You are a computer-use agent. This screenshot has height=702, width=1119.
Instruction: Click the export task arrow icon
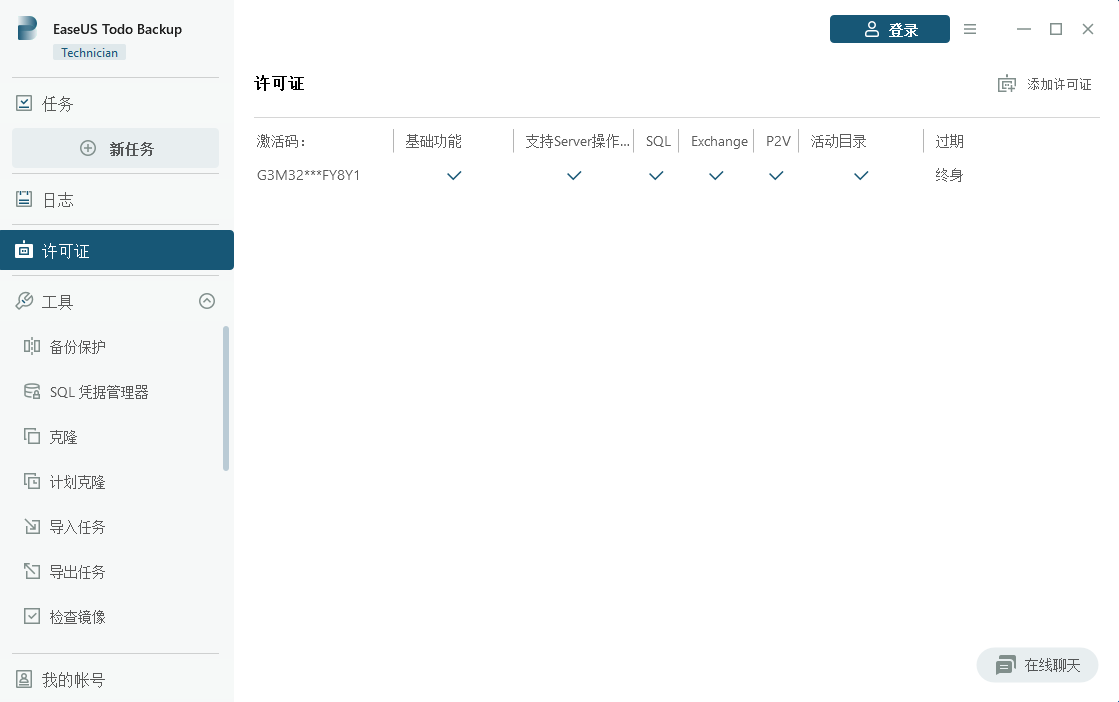coord(32,572)
